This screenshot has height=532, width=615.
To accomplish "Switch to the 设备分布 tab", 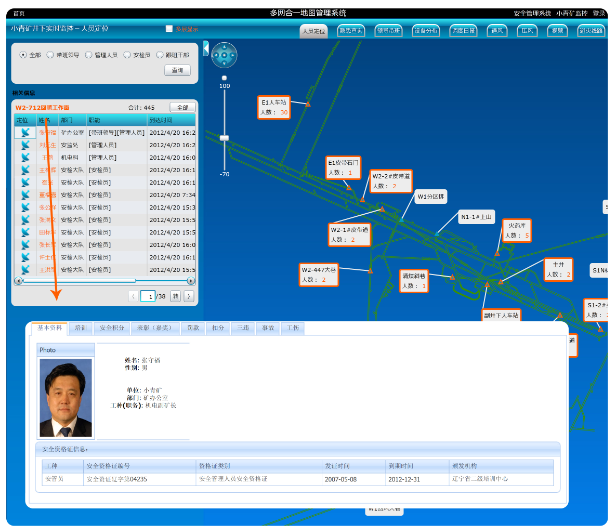I will click(426, 31).
